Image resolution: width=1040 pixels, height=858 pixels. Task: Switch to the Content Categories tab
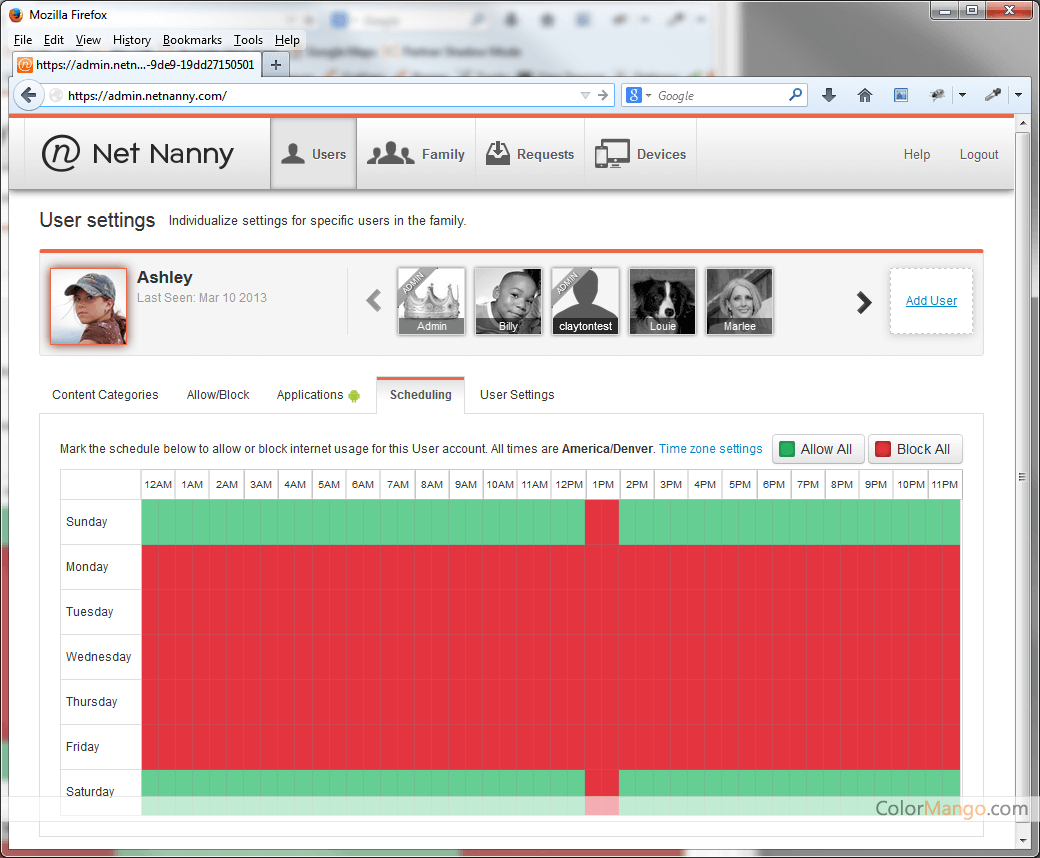click(105, 395)
